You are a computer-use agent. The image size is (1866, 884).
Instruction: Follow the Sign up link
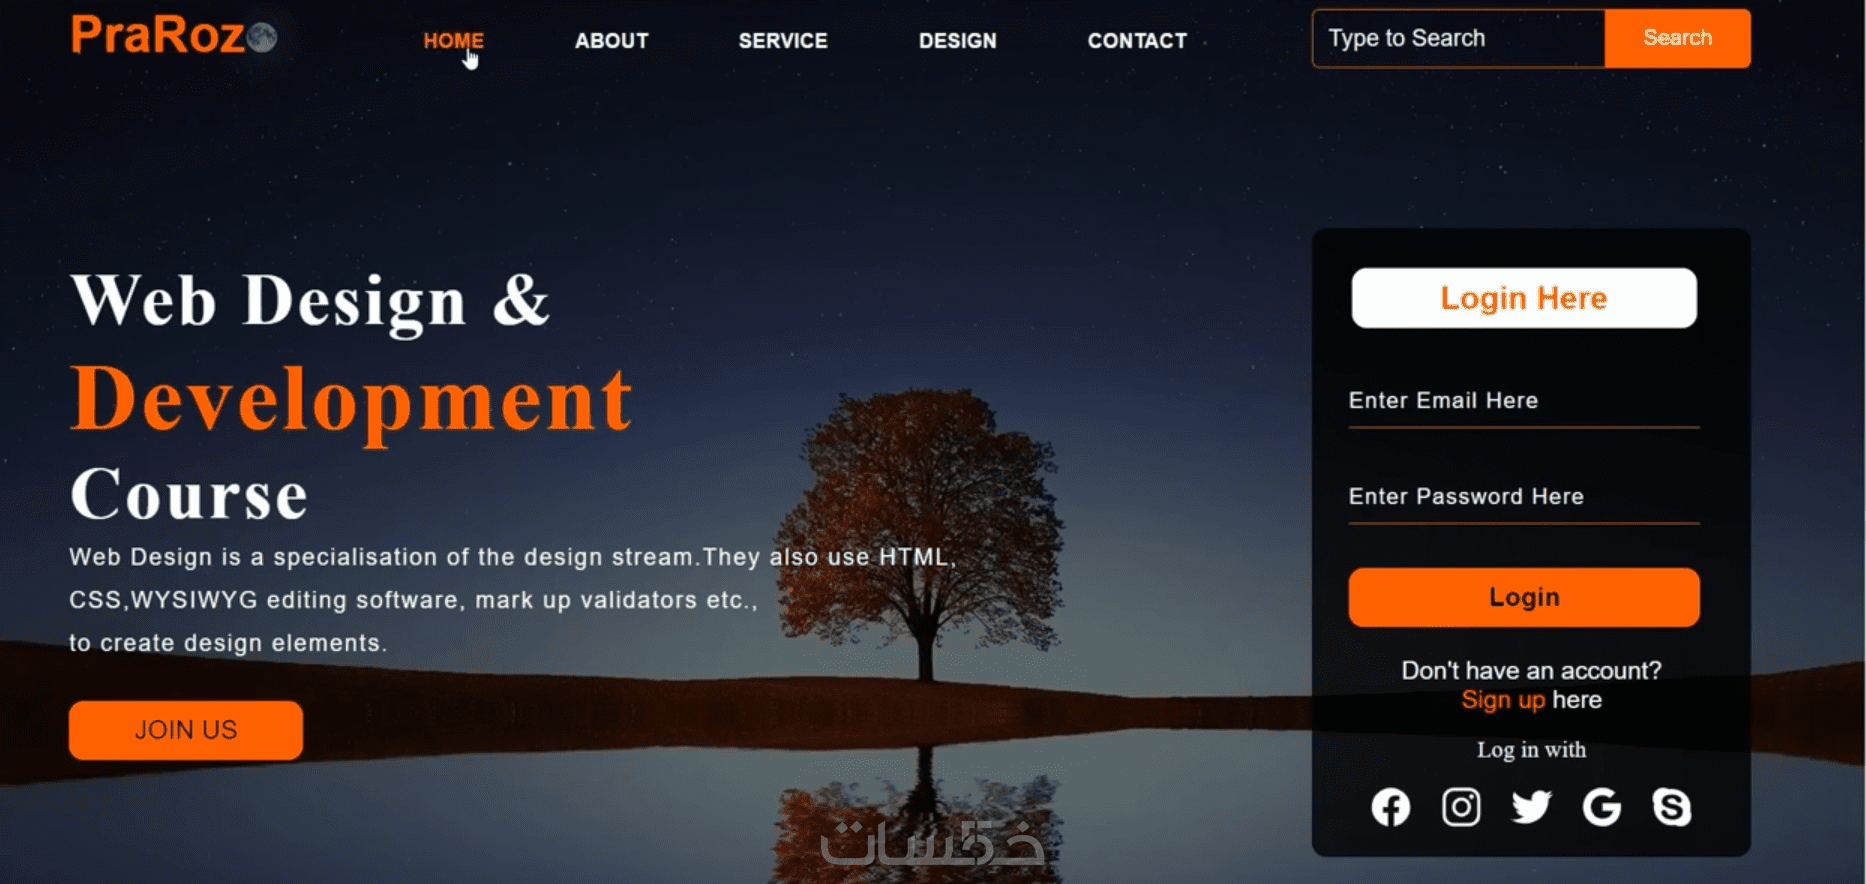[1503, 700]
